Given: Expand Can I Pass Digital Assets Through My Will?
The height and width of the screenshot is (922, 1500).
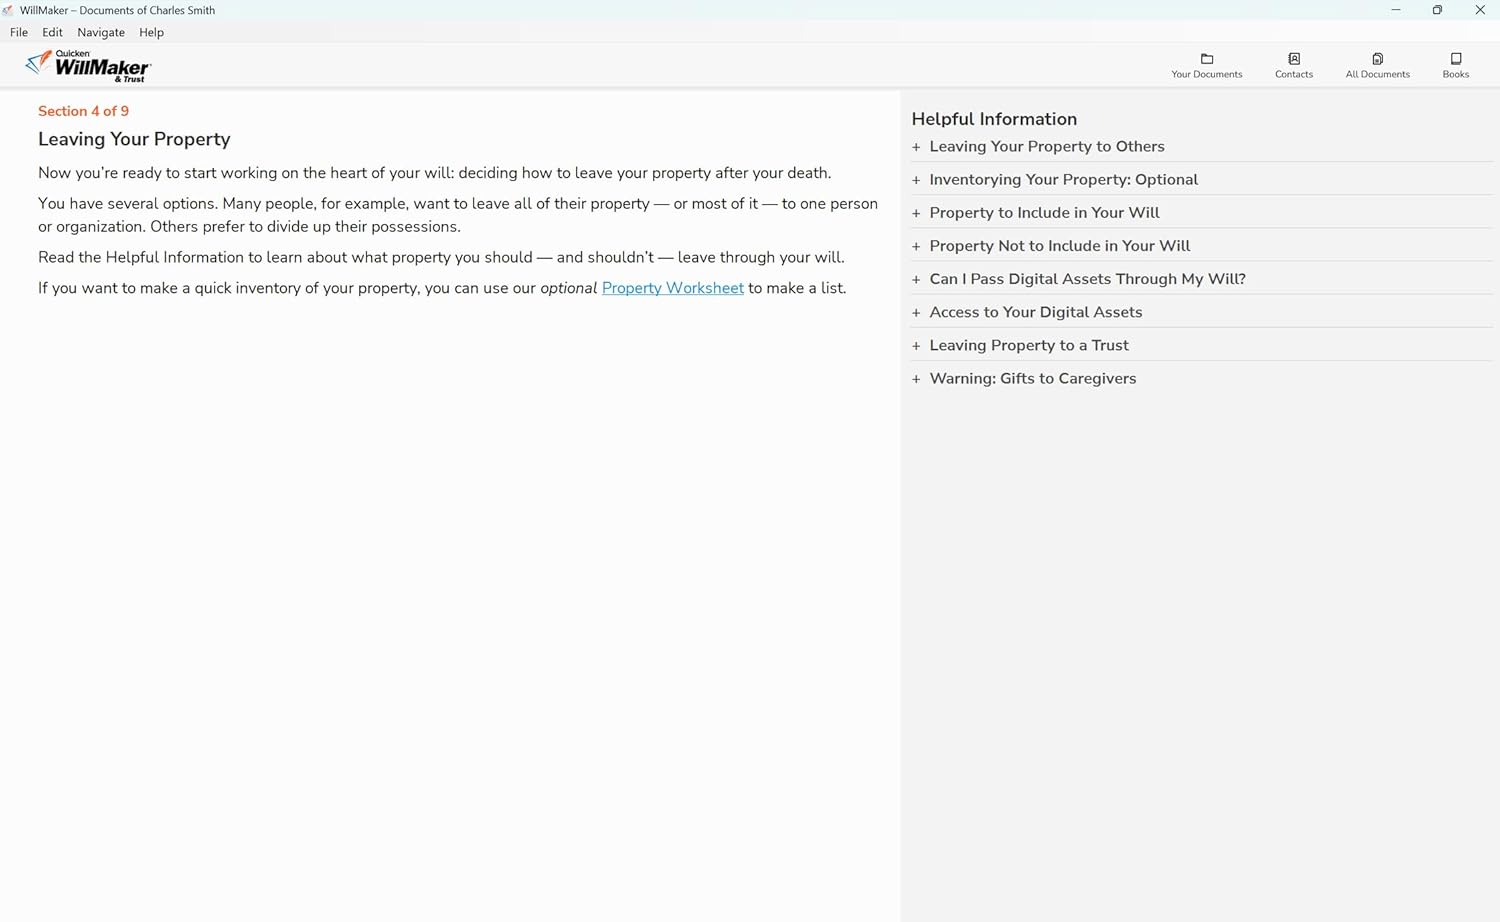Looking at the screenshot, I should tap(1087, 278).
